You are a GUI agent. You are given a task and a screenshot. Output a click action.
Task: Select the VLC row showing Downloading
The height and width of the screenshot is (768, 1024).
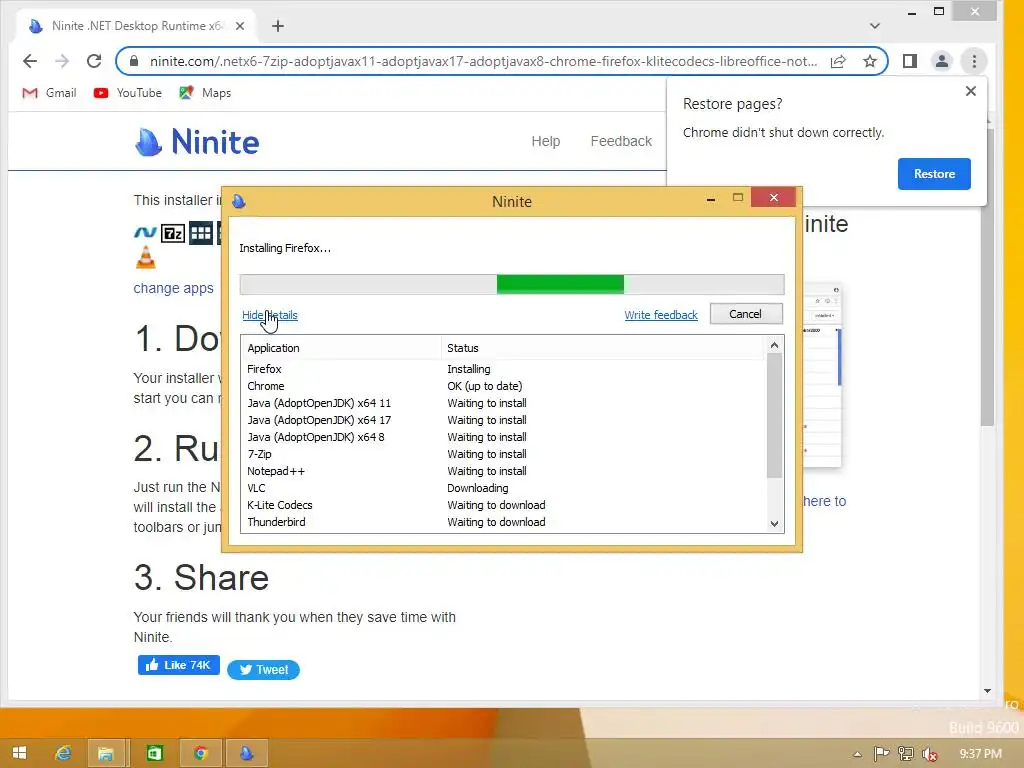[503, 488]
